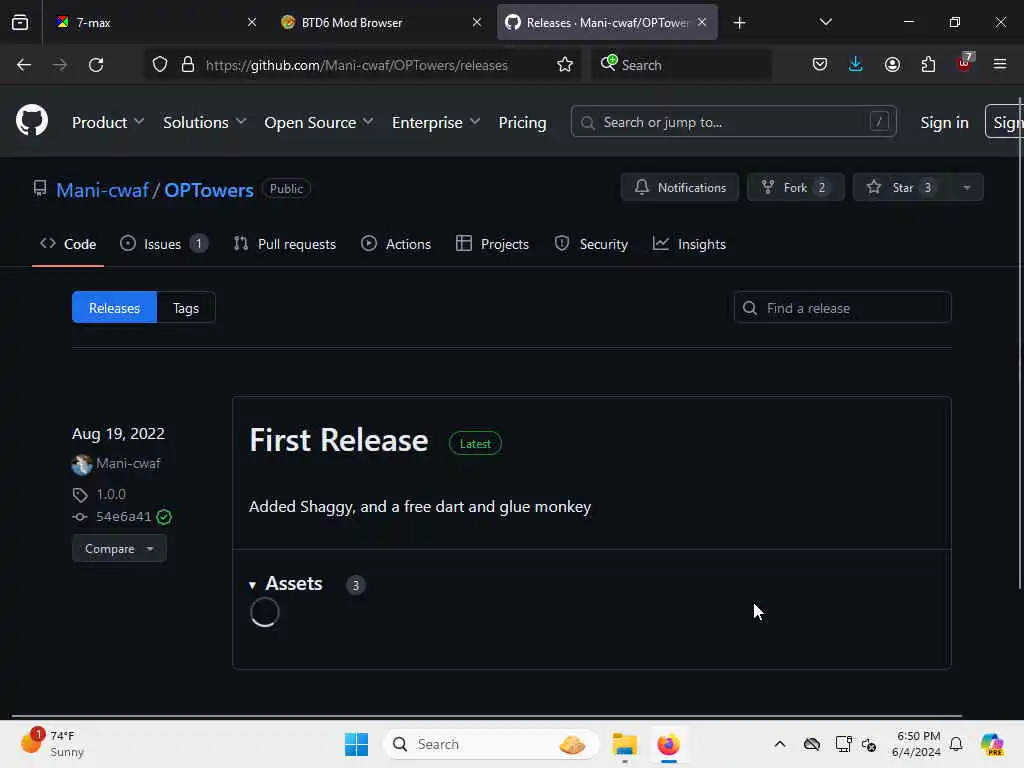The image size is (1024, 768).
Task: Open OPTowers repository name link
Action: point(209,190)
